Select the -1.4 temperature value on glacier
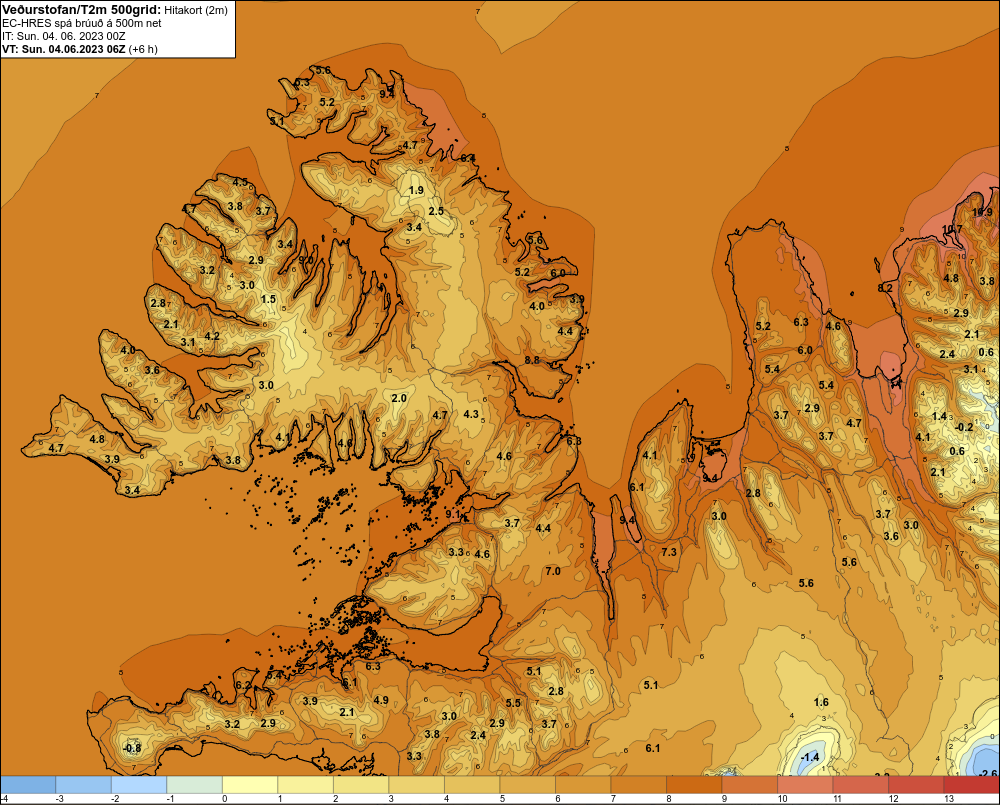The image size is (1000, 805). coord(809,757)
